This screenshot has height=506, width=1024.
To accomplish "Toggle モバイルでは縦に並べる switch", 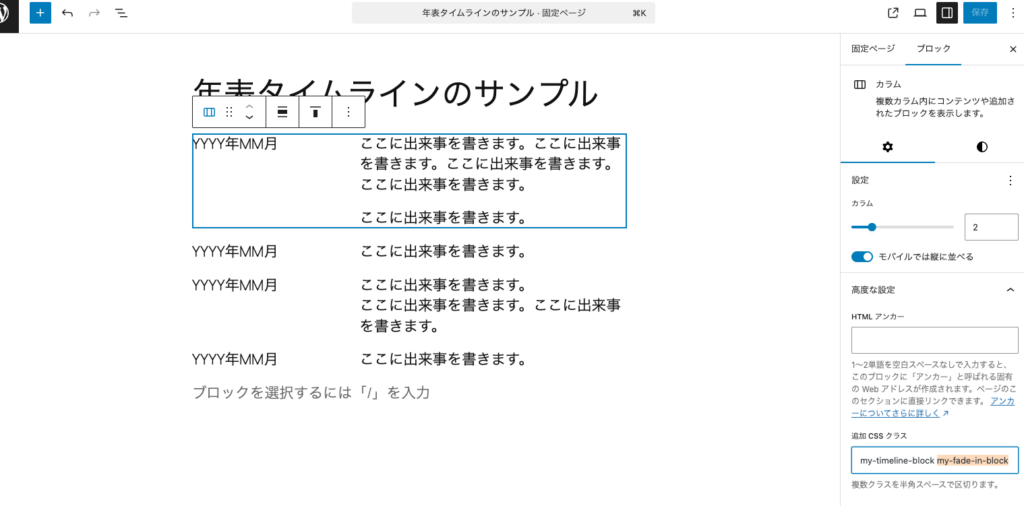I will click(862, 257).
